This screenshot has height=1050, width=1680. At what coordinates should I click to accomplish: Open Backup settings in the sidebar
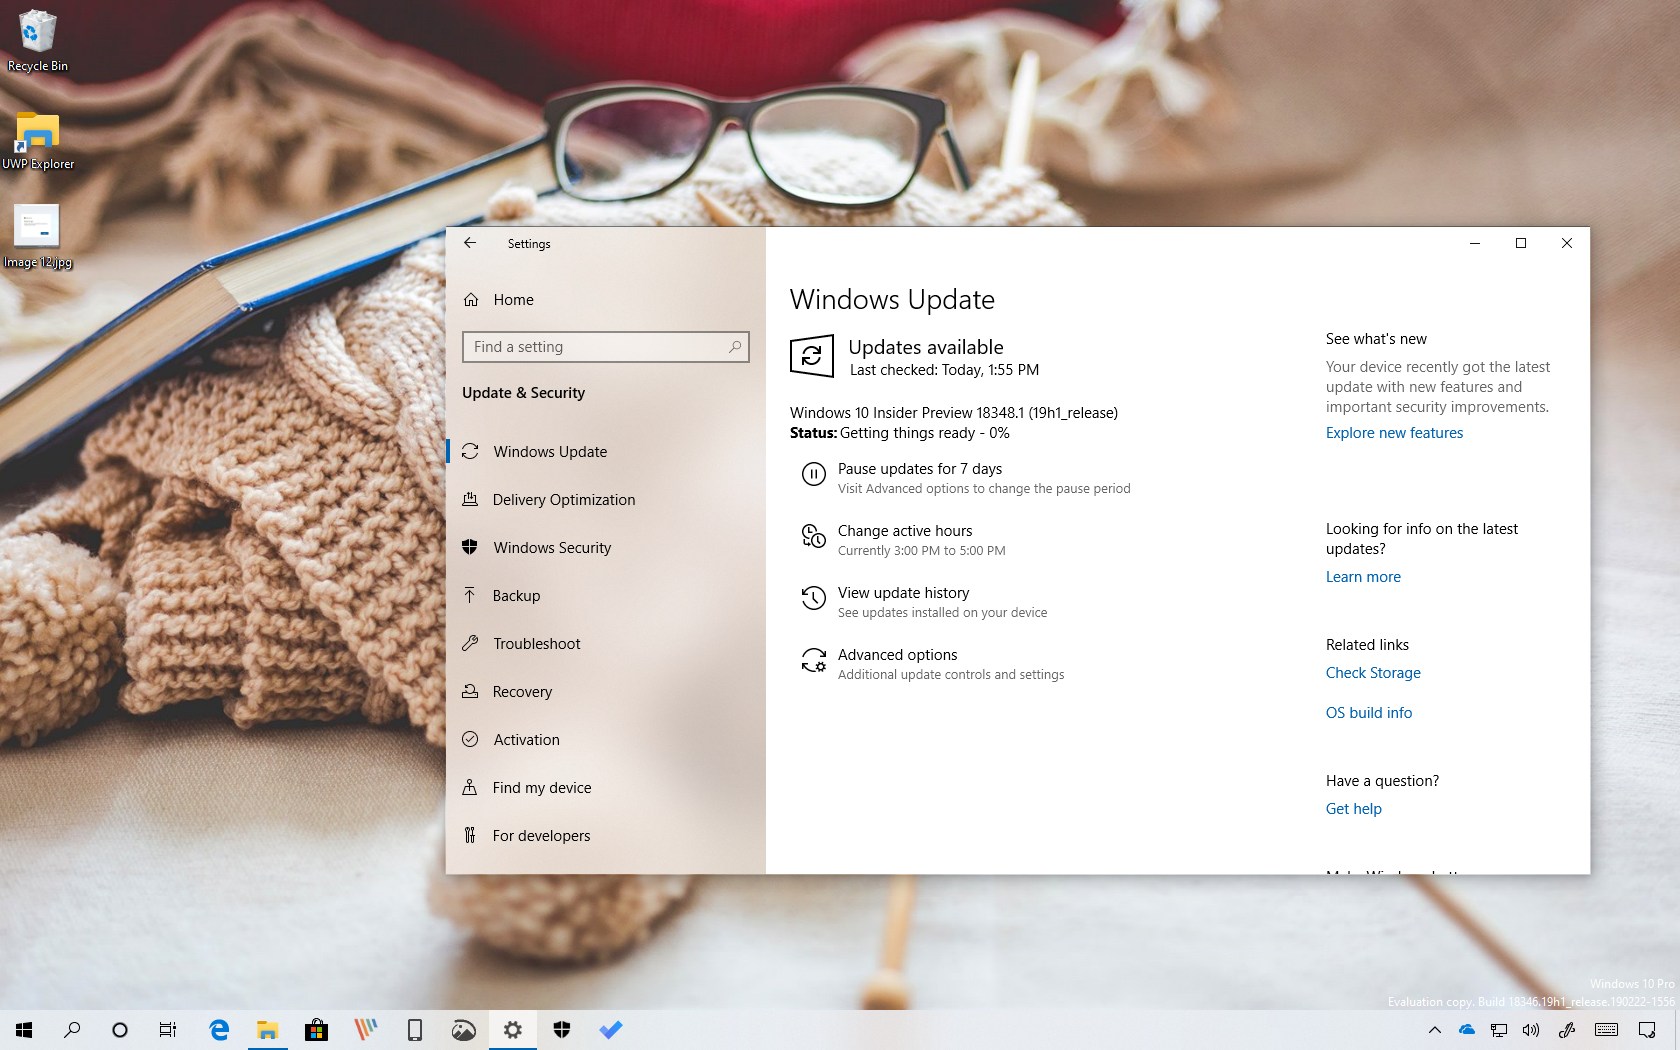515,595
